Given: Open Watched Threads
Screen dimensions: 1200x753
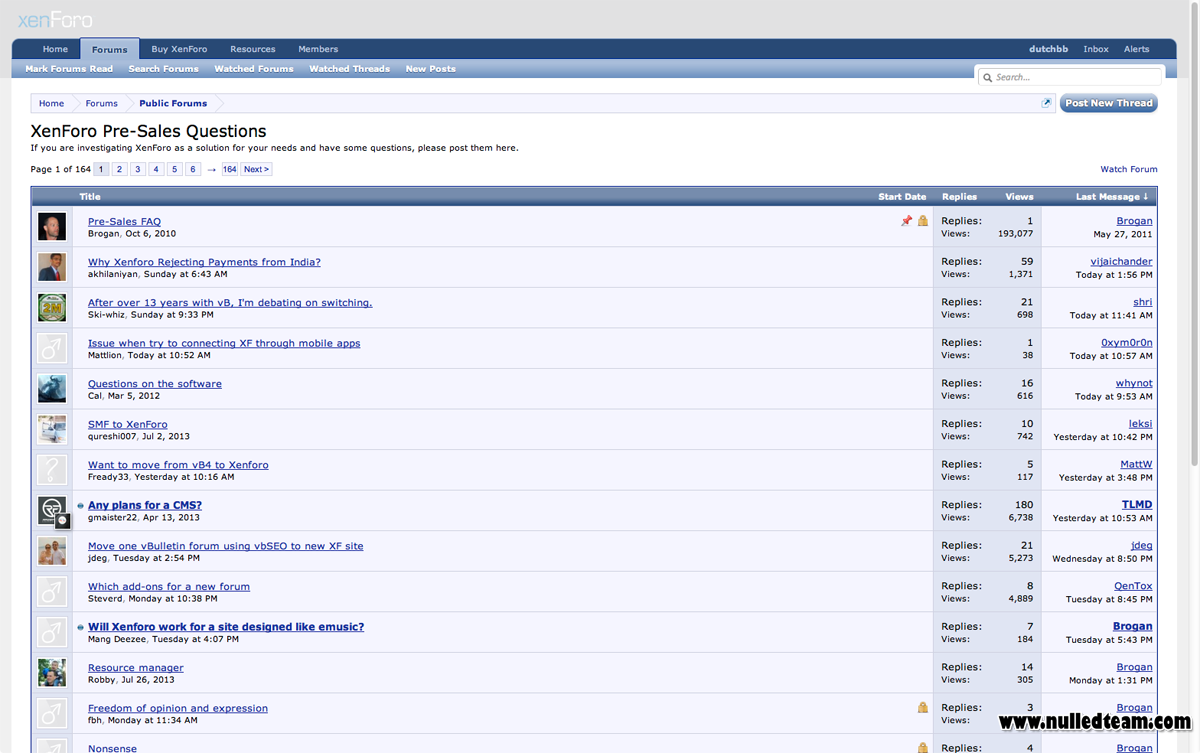Looking at the screenshot, I should tap(349, 69).
